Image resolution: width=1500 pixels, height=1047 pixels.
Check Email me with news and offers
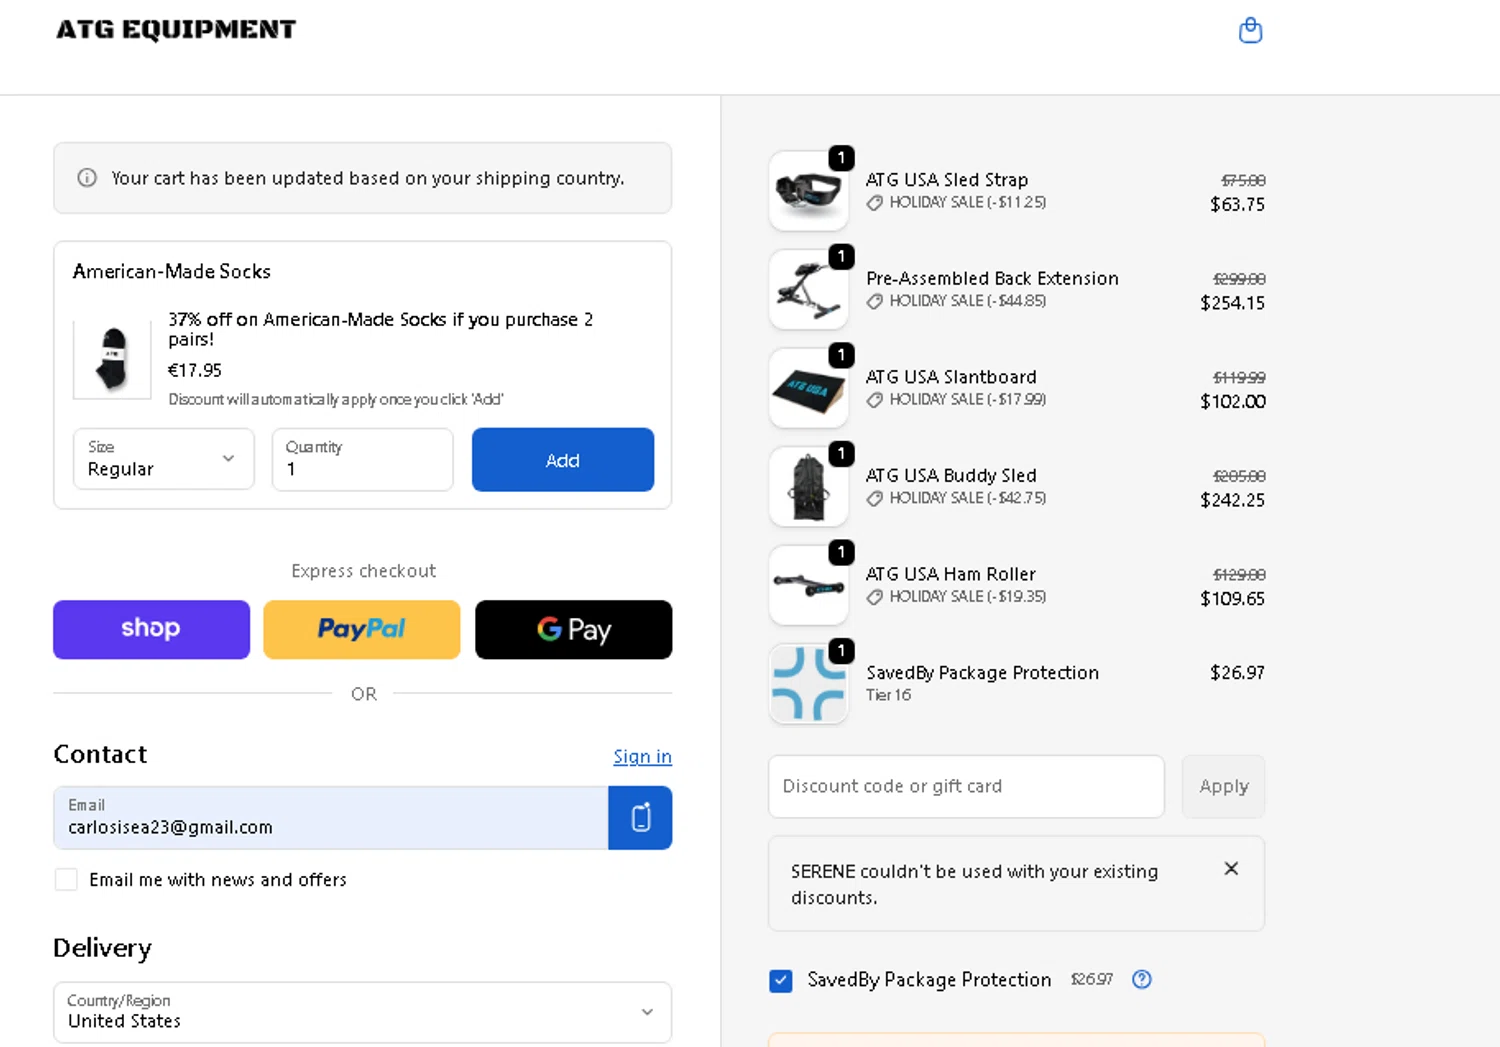(x=66, y=879)
